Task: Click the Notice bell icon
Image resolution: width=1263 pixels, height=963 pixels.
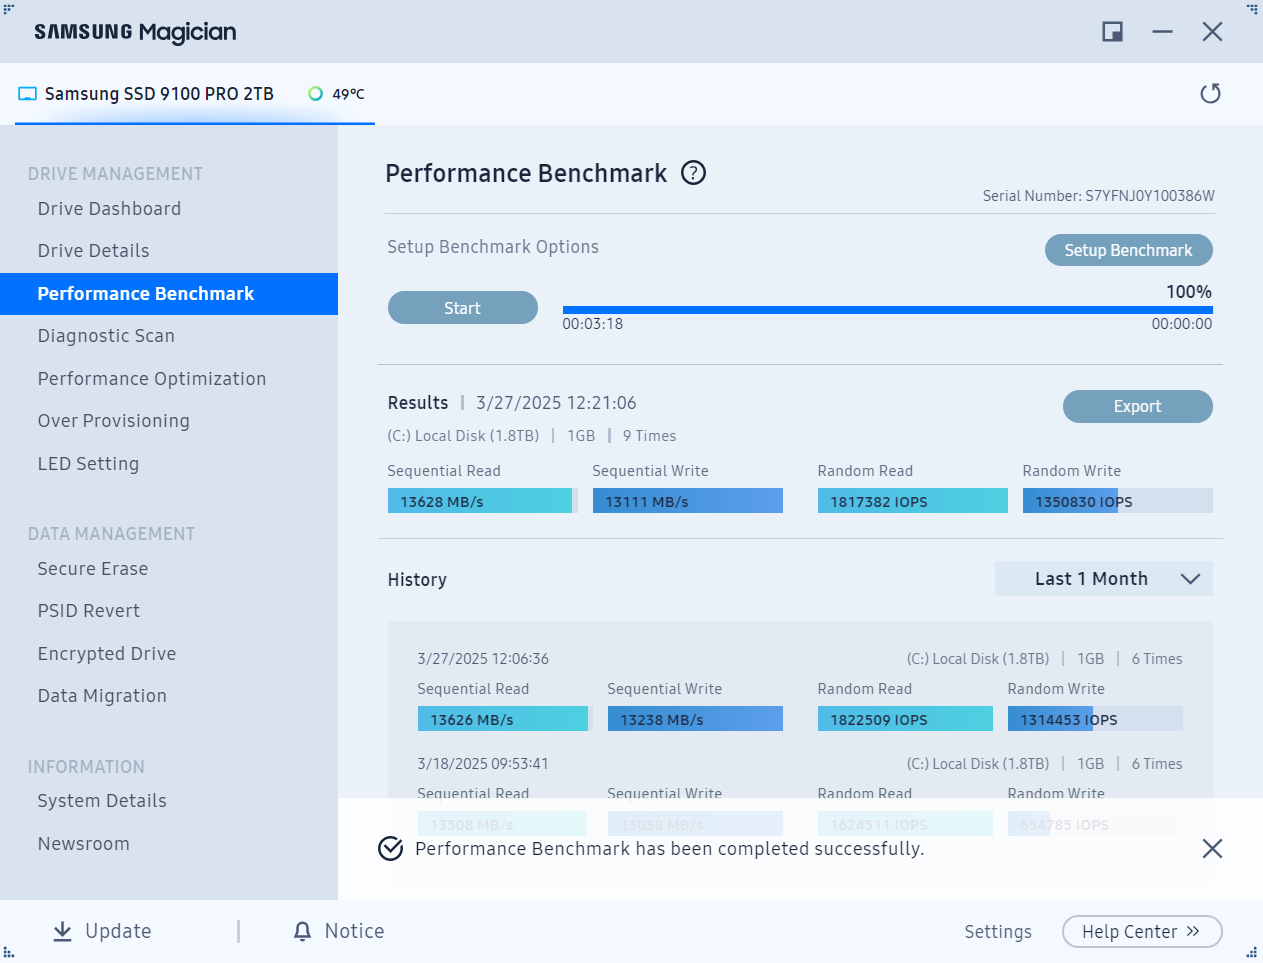Action: point(302,931)
